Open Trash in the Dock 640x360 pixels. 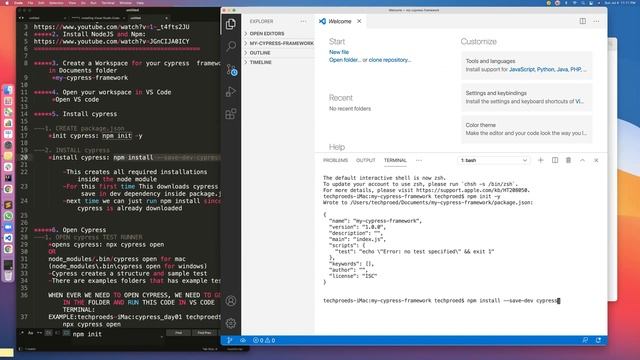8,276
